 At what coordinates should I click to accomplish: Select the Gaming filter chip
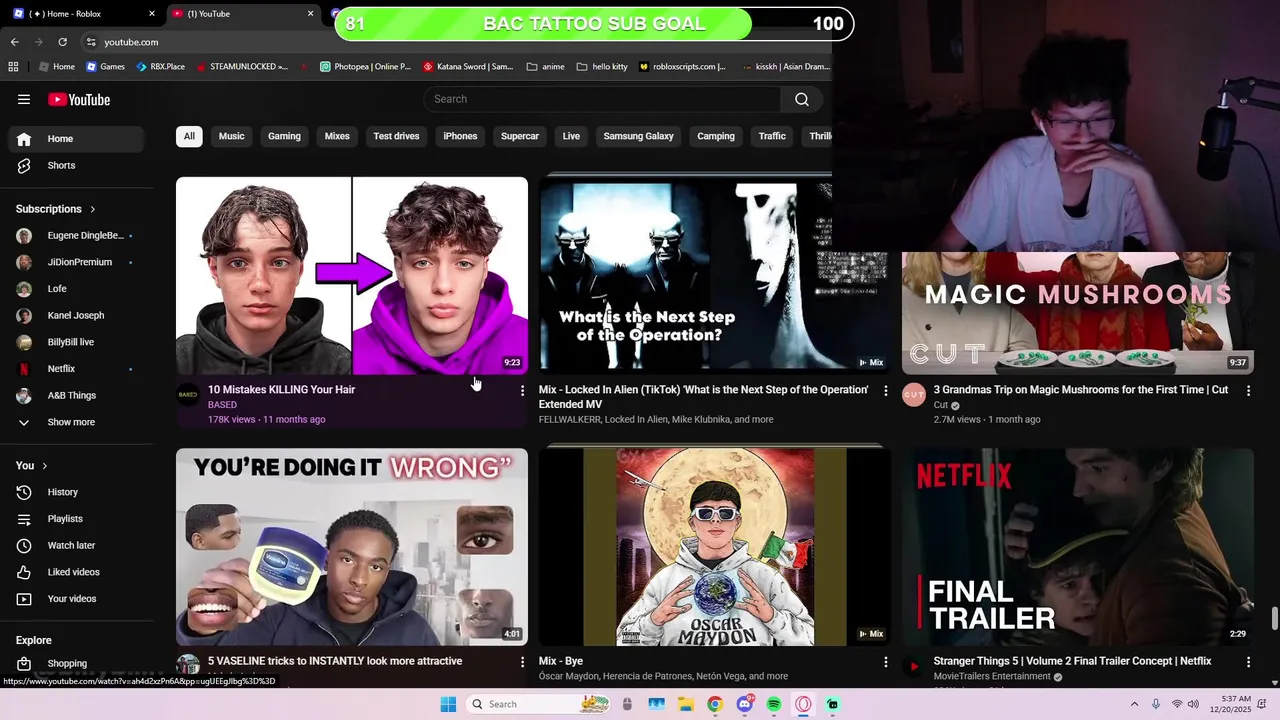284,136
